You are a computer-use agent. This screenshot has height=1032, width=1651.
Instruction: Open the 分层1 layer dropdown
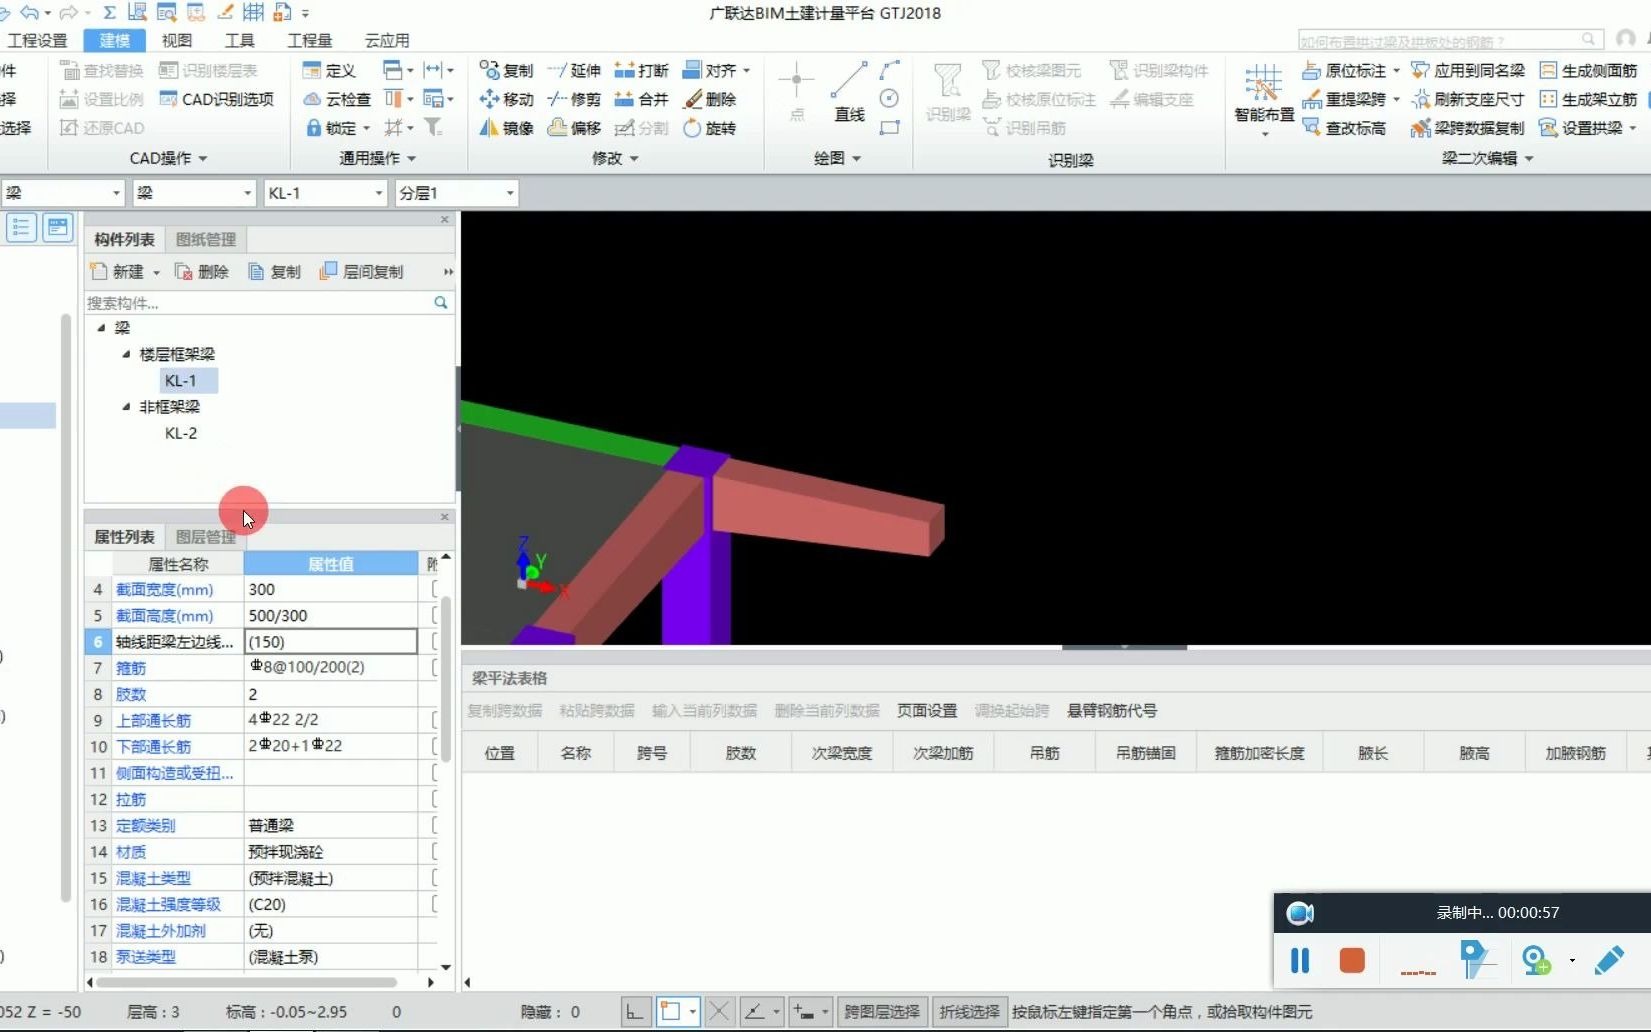(510, 193)
